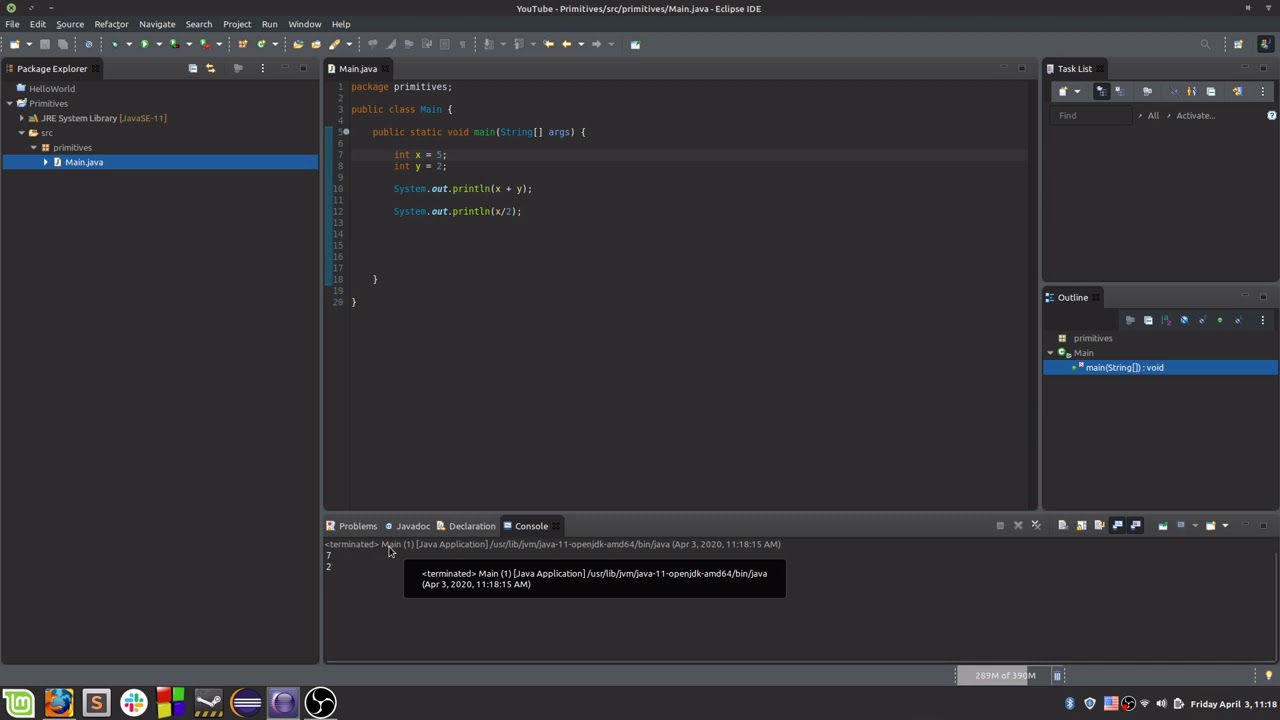This screenshot has width=1280, height=720.
Task: Select HelloWorld project in Package Explorer
Action: tap(52, 89)
